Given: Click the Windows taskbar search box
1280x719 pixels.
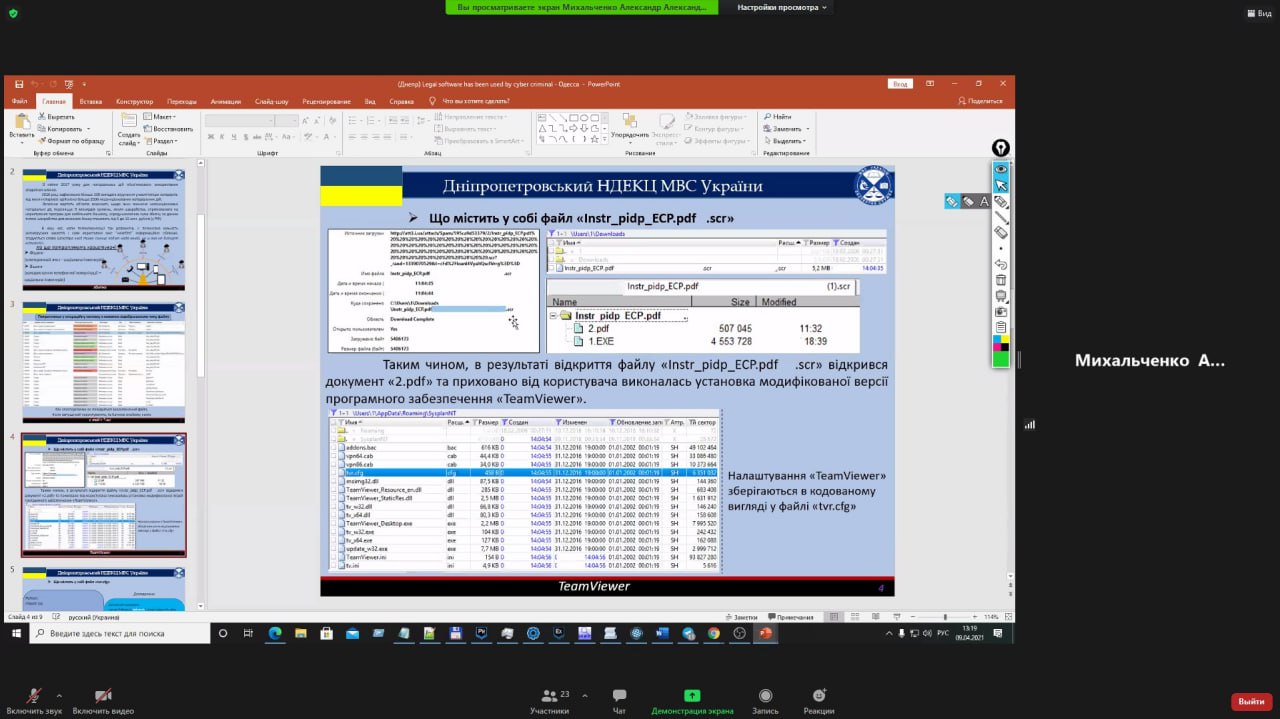Looking at the screenshot, I should click(x=120, y=633).
